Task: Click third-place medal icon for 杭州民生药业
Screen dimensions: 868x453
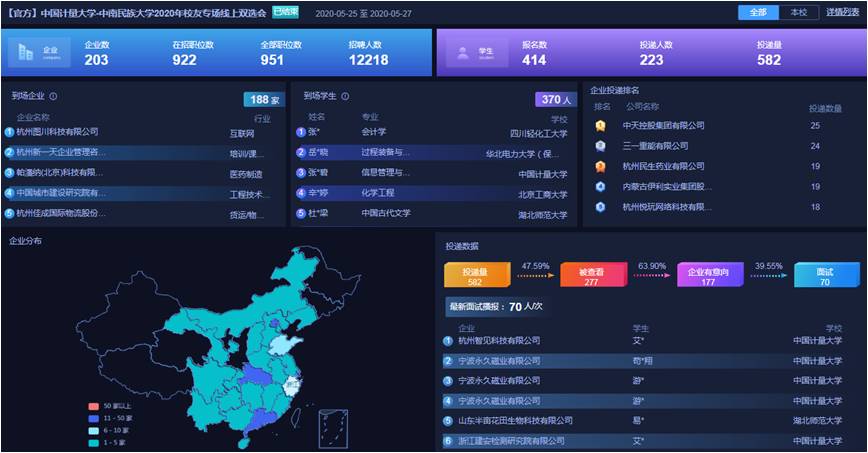Action: point(600,166)
